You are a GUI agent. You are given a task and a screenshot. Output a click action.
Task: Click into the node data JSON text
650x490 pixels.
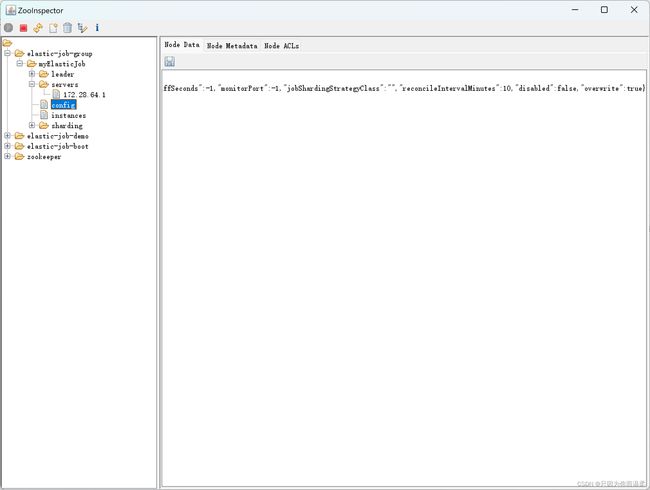[404, 88]
